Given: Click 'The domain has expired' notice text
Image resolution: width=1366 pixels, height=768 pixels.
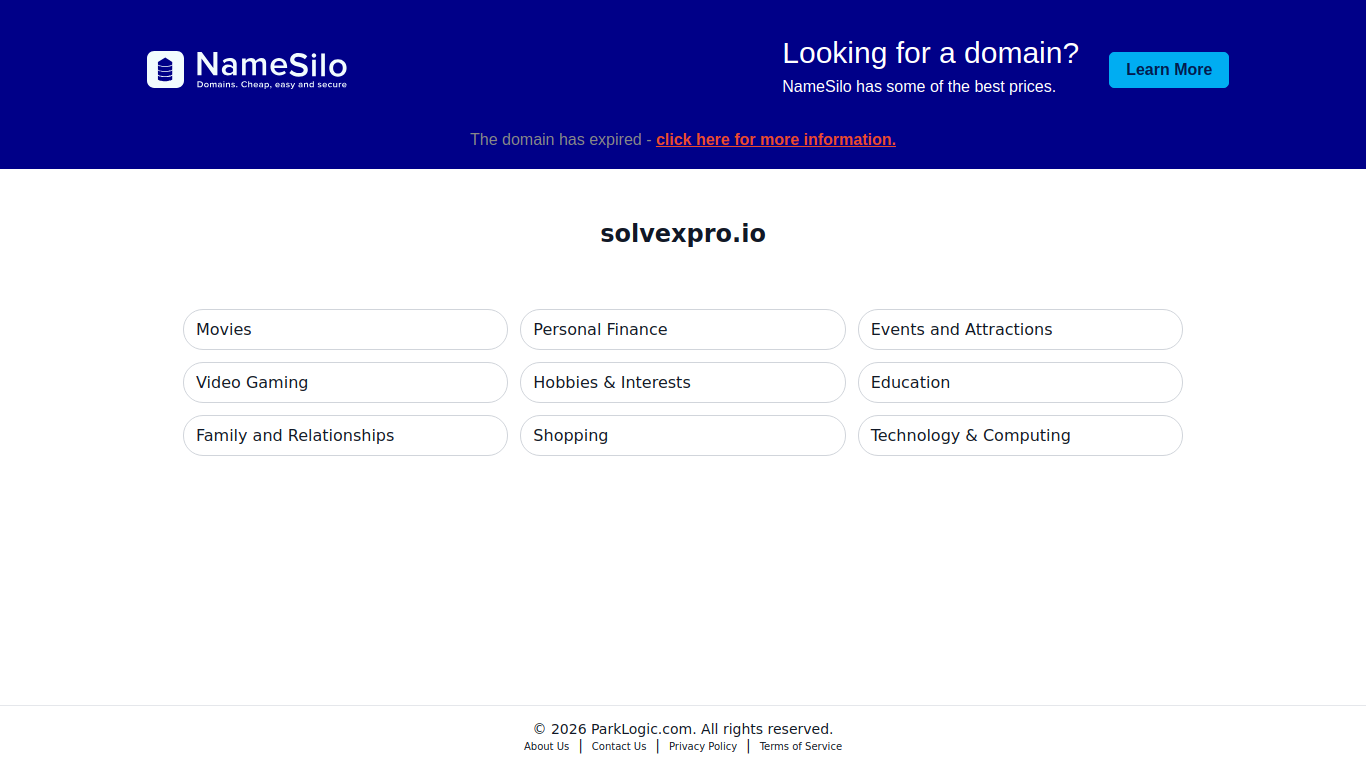Looking at the screenshot, I should tap(556, 139).
